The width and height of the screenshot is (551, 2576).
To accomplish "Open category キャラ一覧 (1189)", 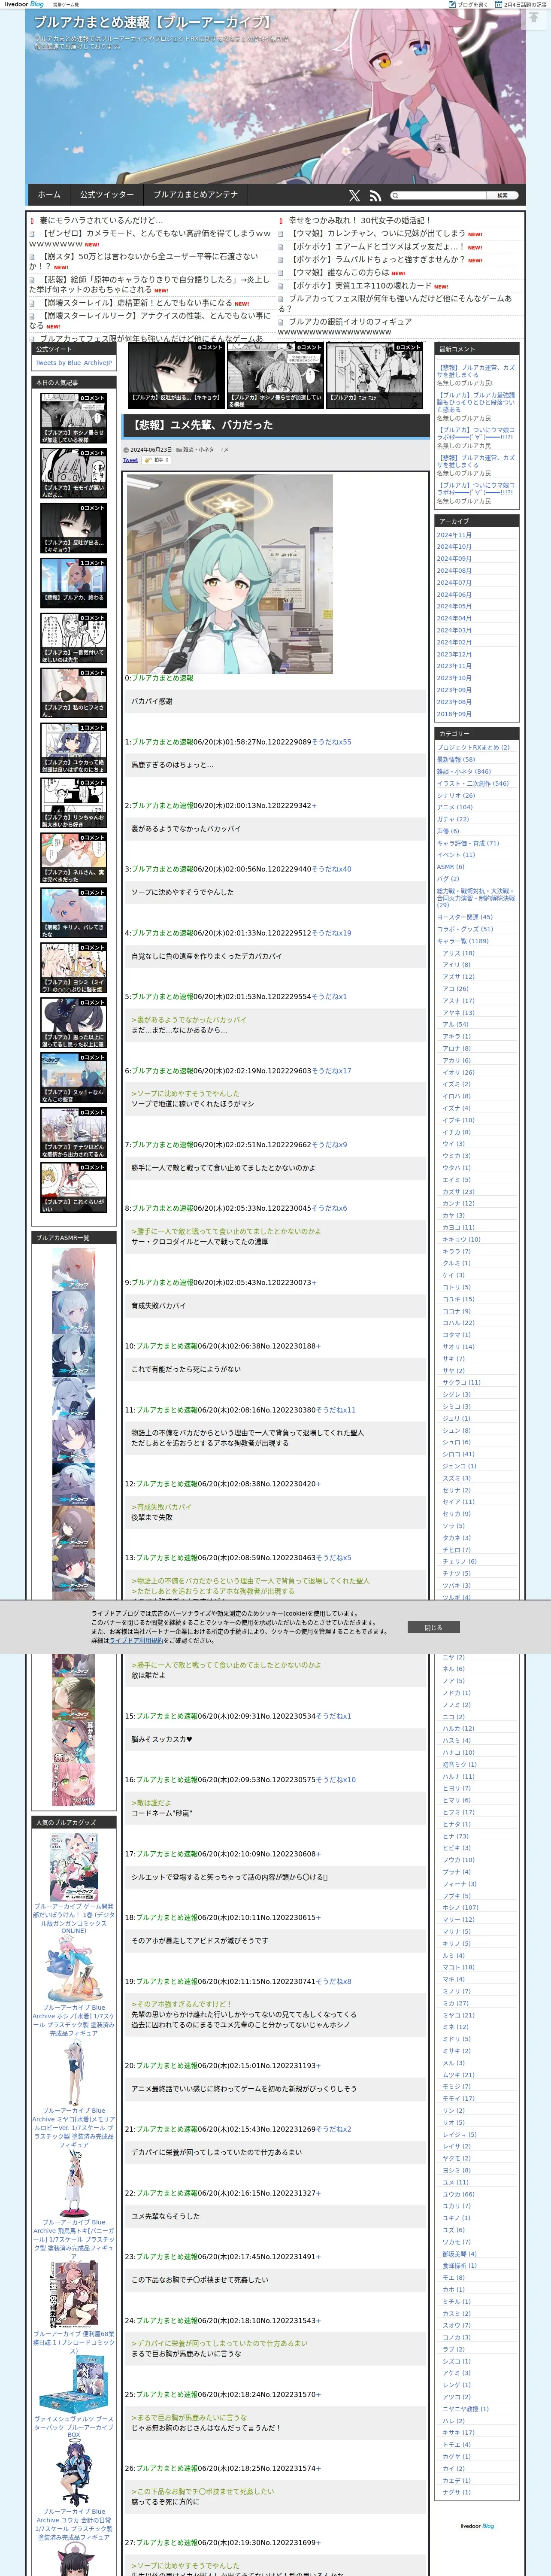I will [463, 941].
